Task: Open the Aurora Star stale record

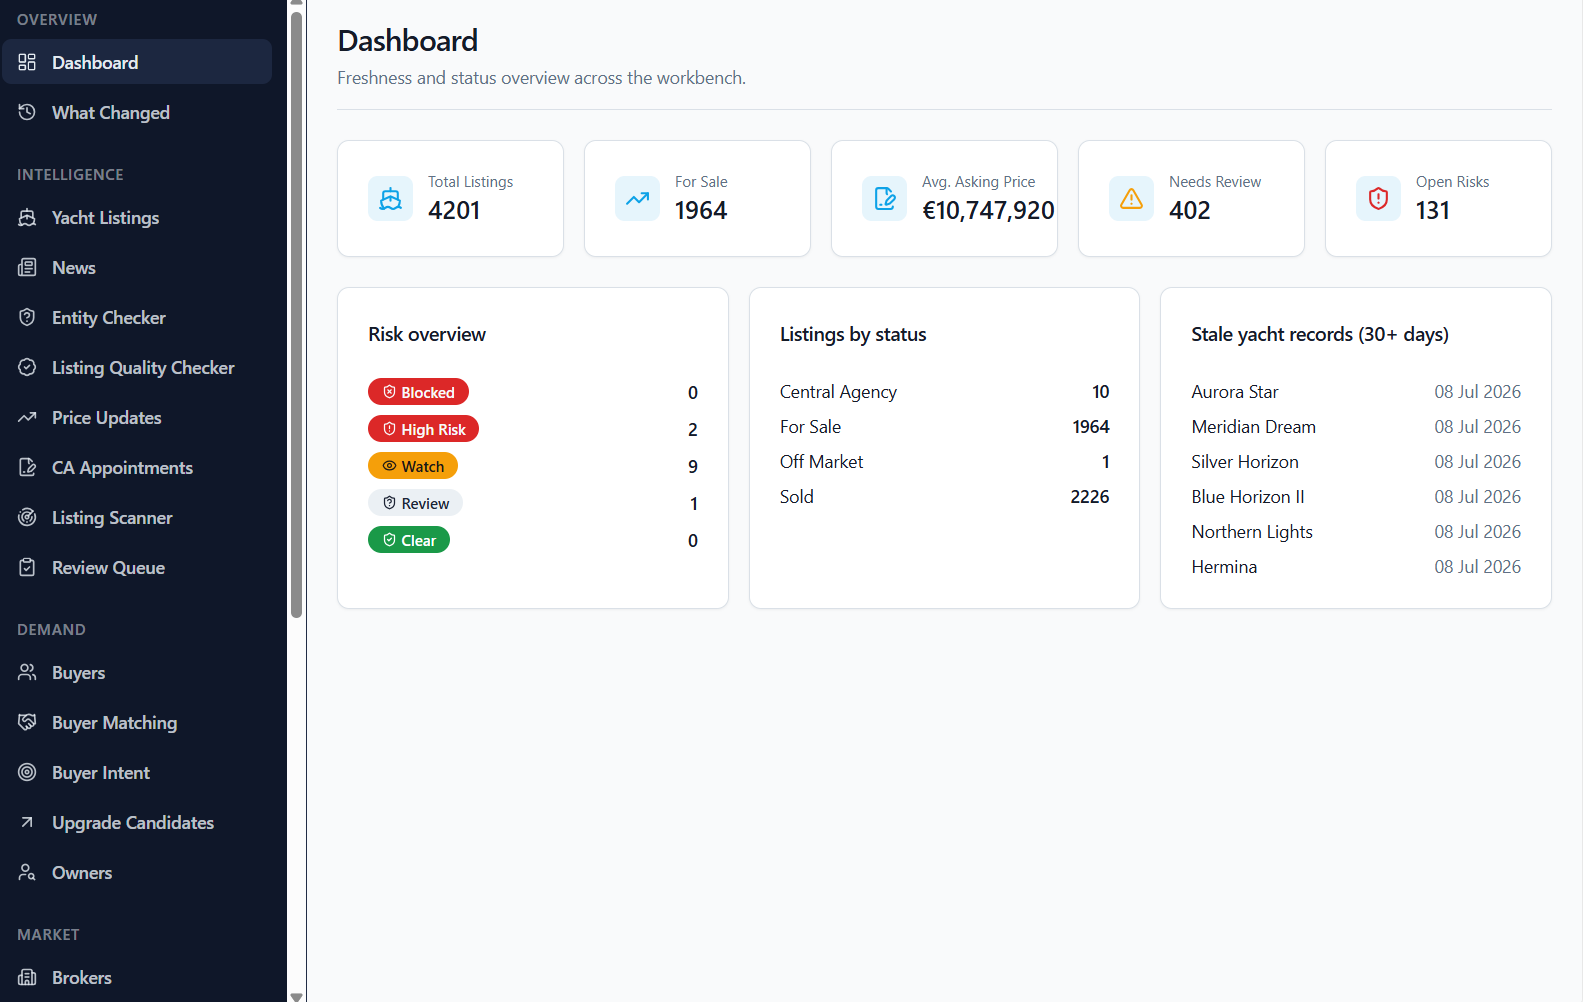Action: click(1356, 392)
